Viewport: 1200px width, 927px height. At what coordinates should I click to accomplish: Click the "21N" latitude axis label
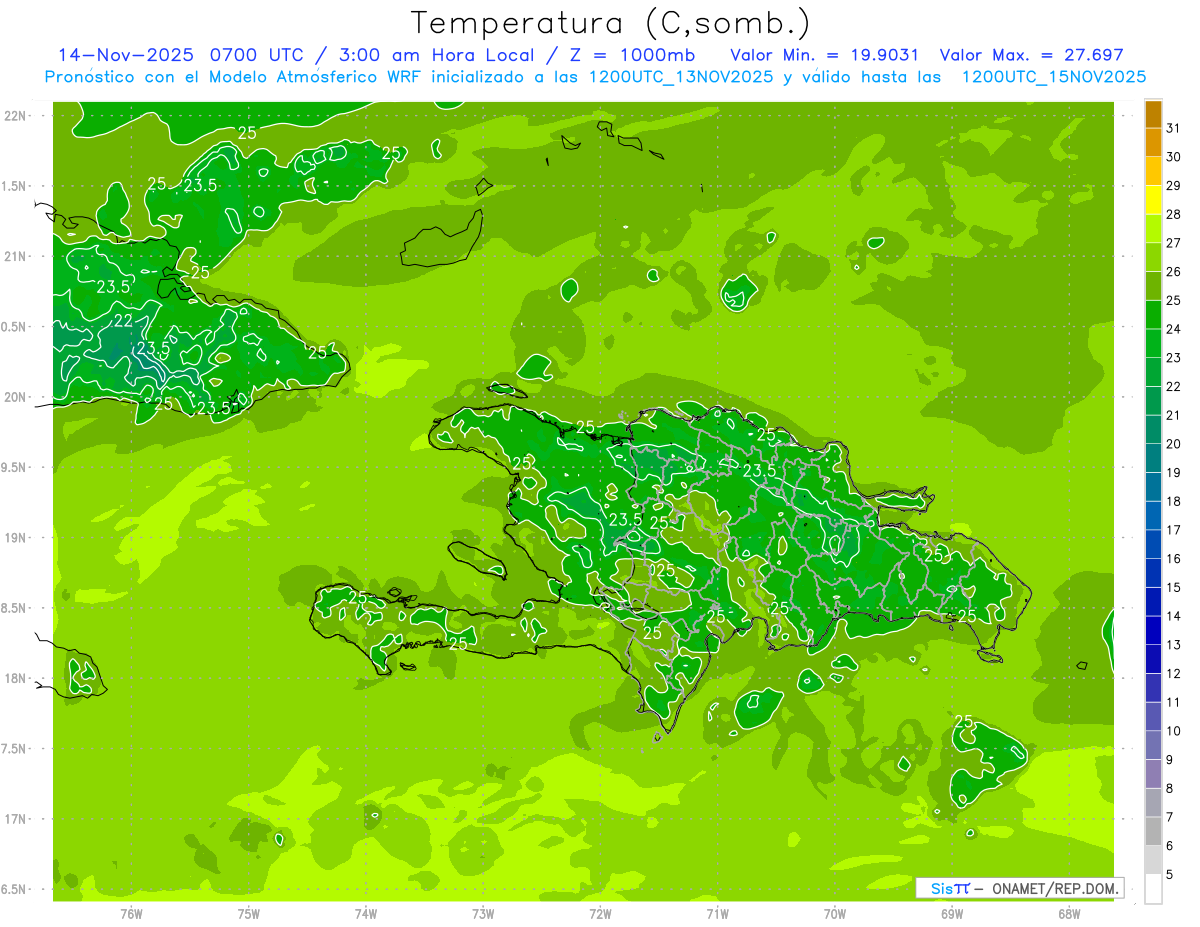click(x=15, y=256)
